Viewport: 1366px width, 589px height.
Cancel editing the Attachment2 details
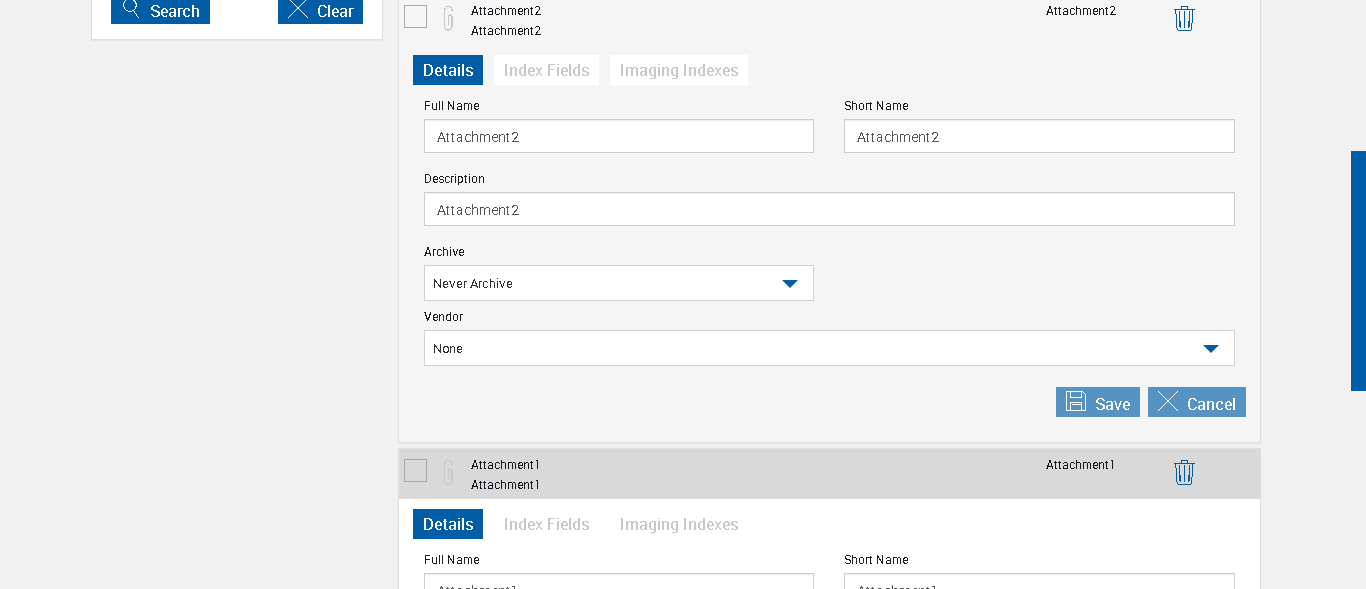tap(1196, 402)
